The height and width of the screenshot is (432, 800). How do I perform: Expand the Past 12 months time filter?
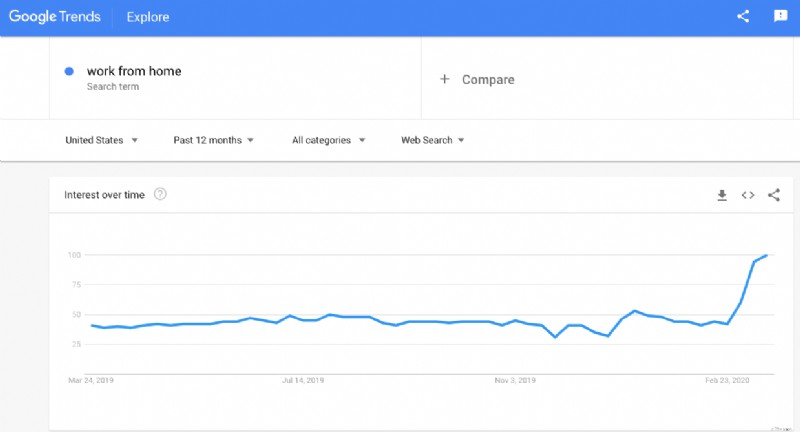213,140
